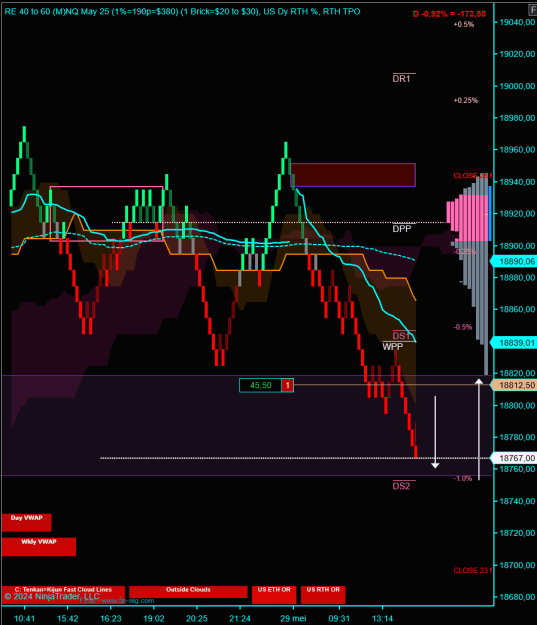
Task: Click the red quantity box showing 1
Action: (x=287, y=385)
